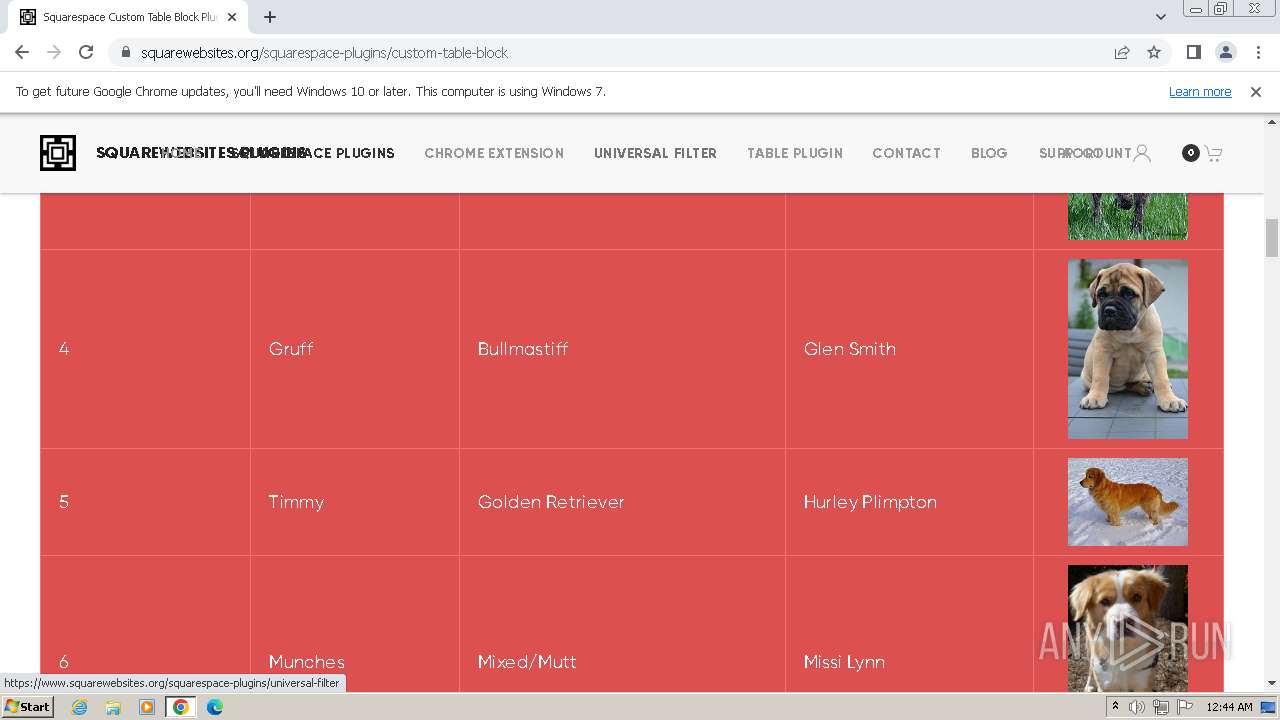Image resolution: width=1280 pixels, height=720 pixels.
Task: Bookmark this tab with the star icon
Action: [x=1154, y=52]
